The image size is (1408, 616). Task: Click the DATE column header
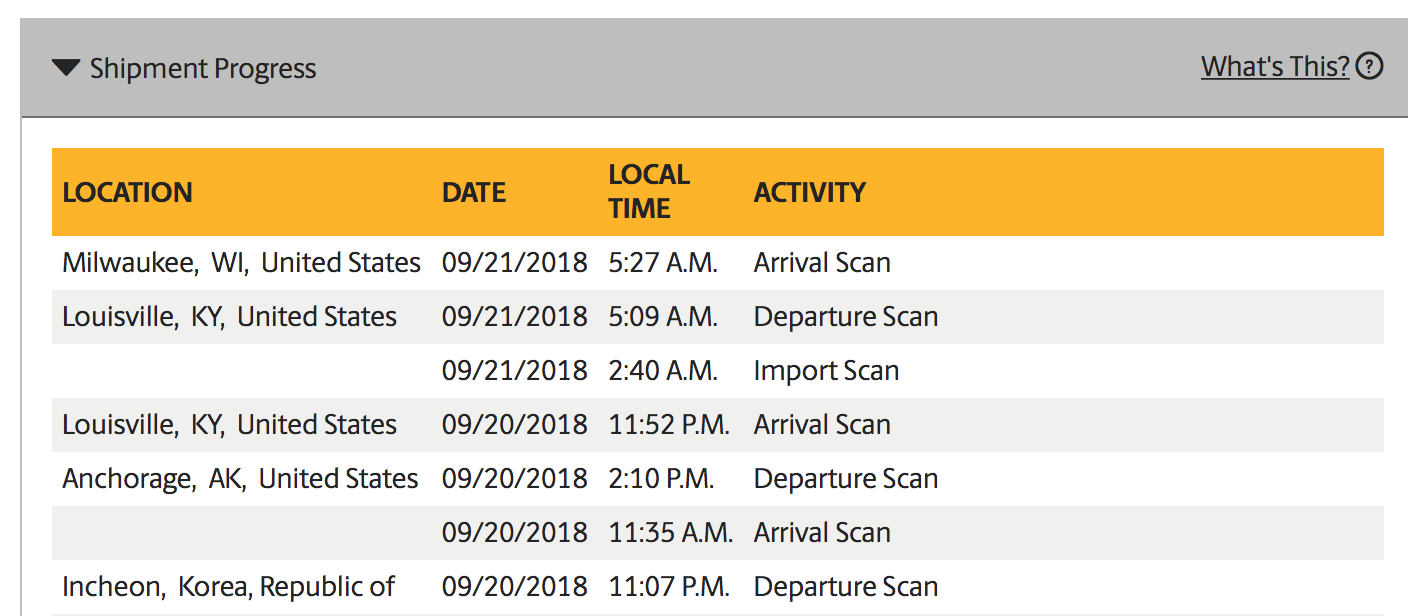tap(474, 192)
